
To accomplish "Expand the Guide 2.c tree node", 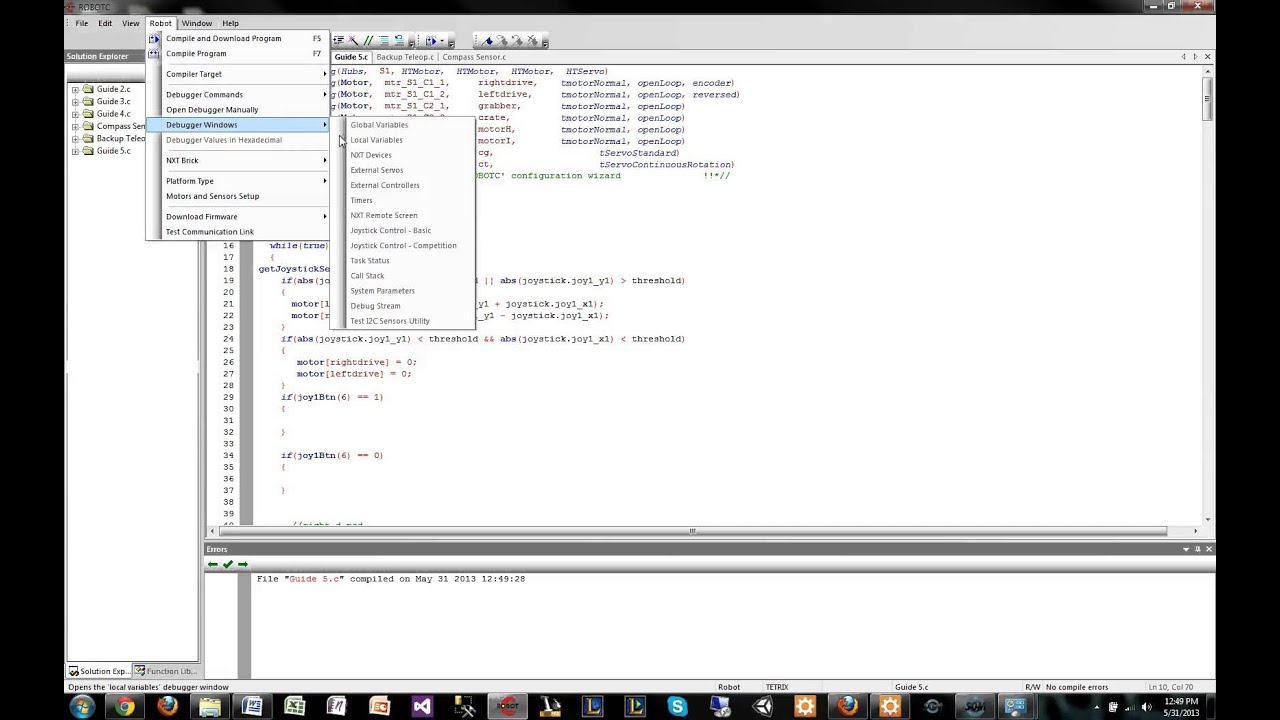I will (x=75, y=89).
